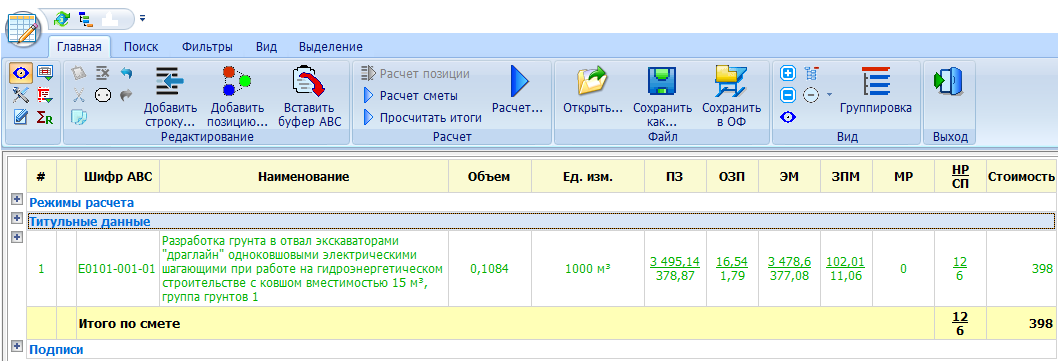This screenshot has width=1058, height=361.
Task: Run Расчет сметы
Action: click(411, 95)
